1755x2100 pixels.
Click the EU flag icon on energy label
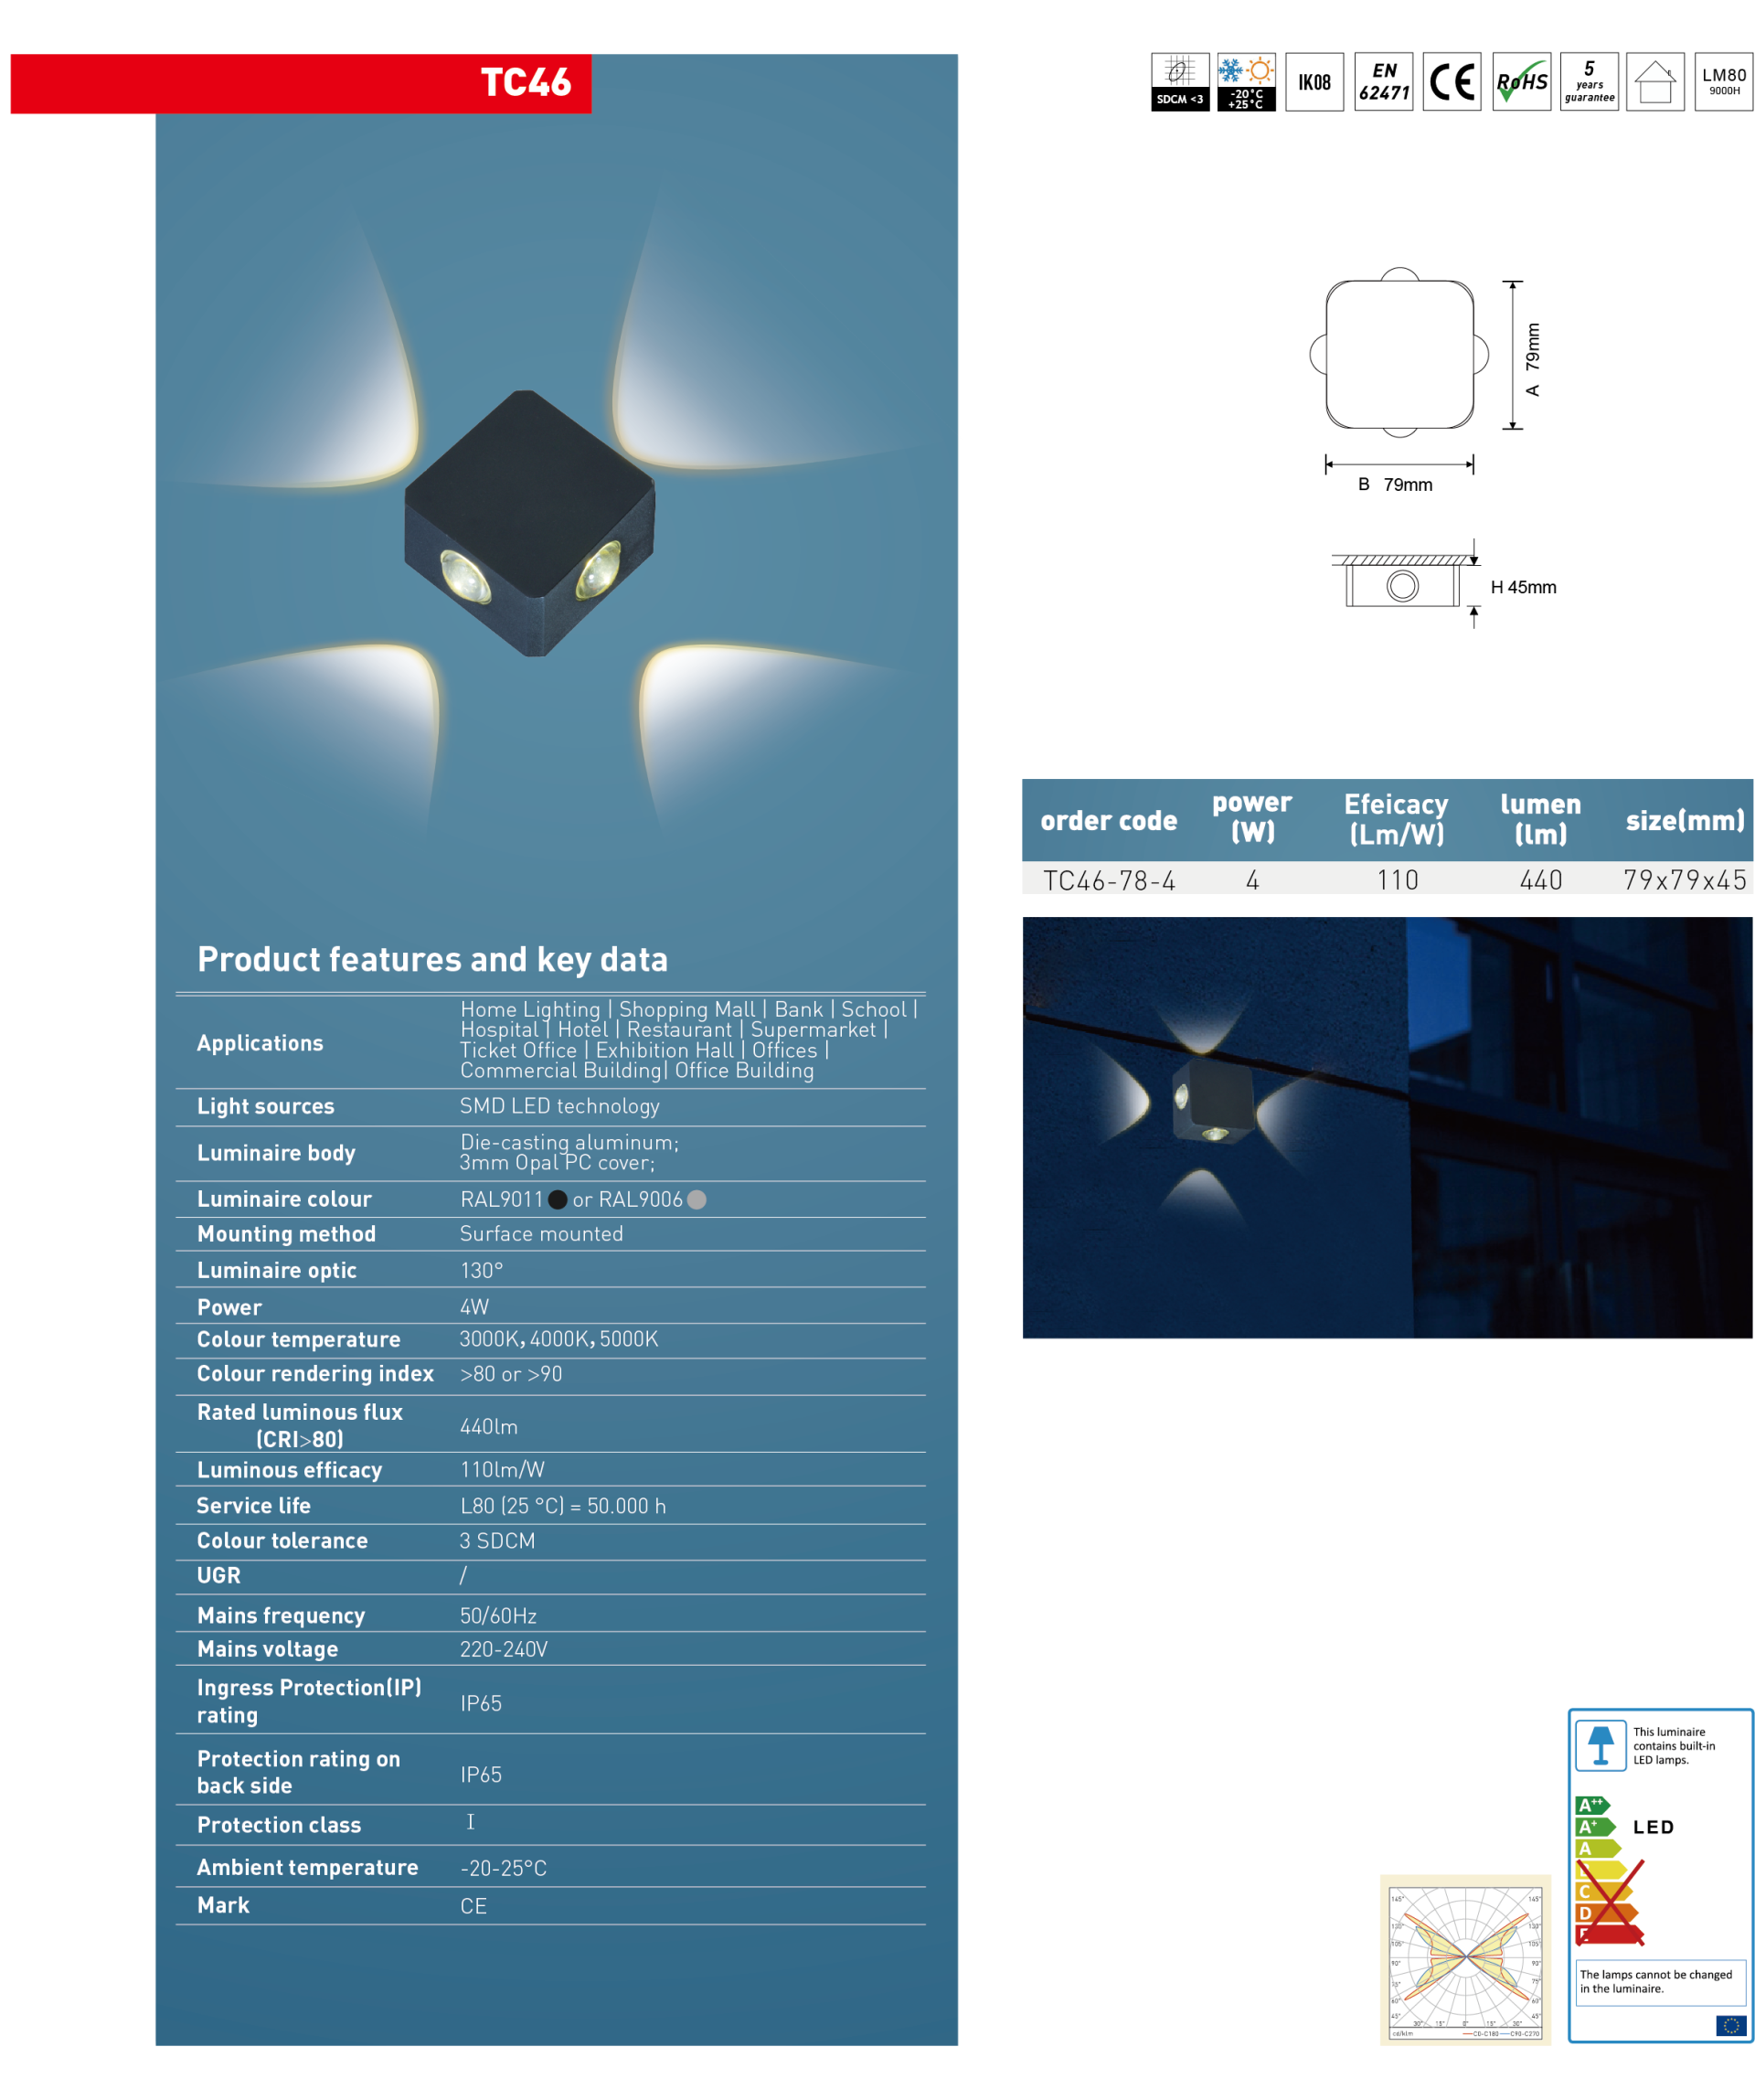[x=1731, y=2026]
